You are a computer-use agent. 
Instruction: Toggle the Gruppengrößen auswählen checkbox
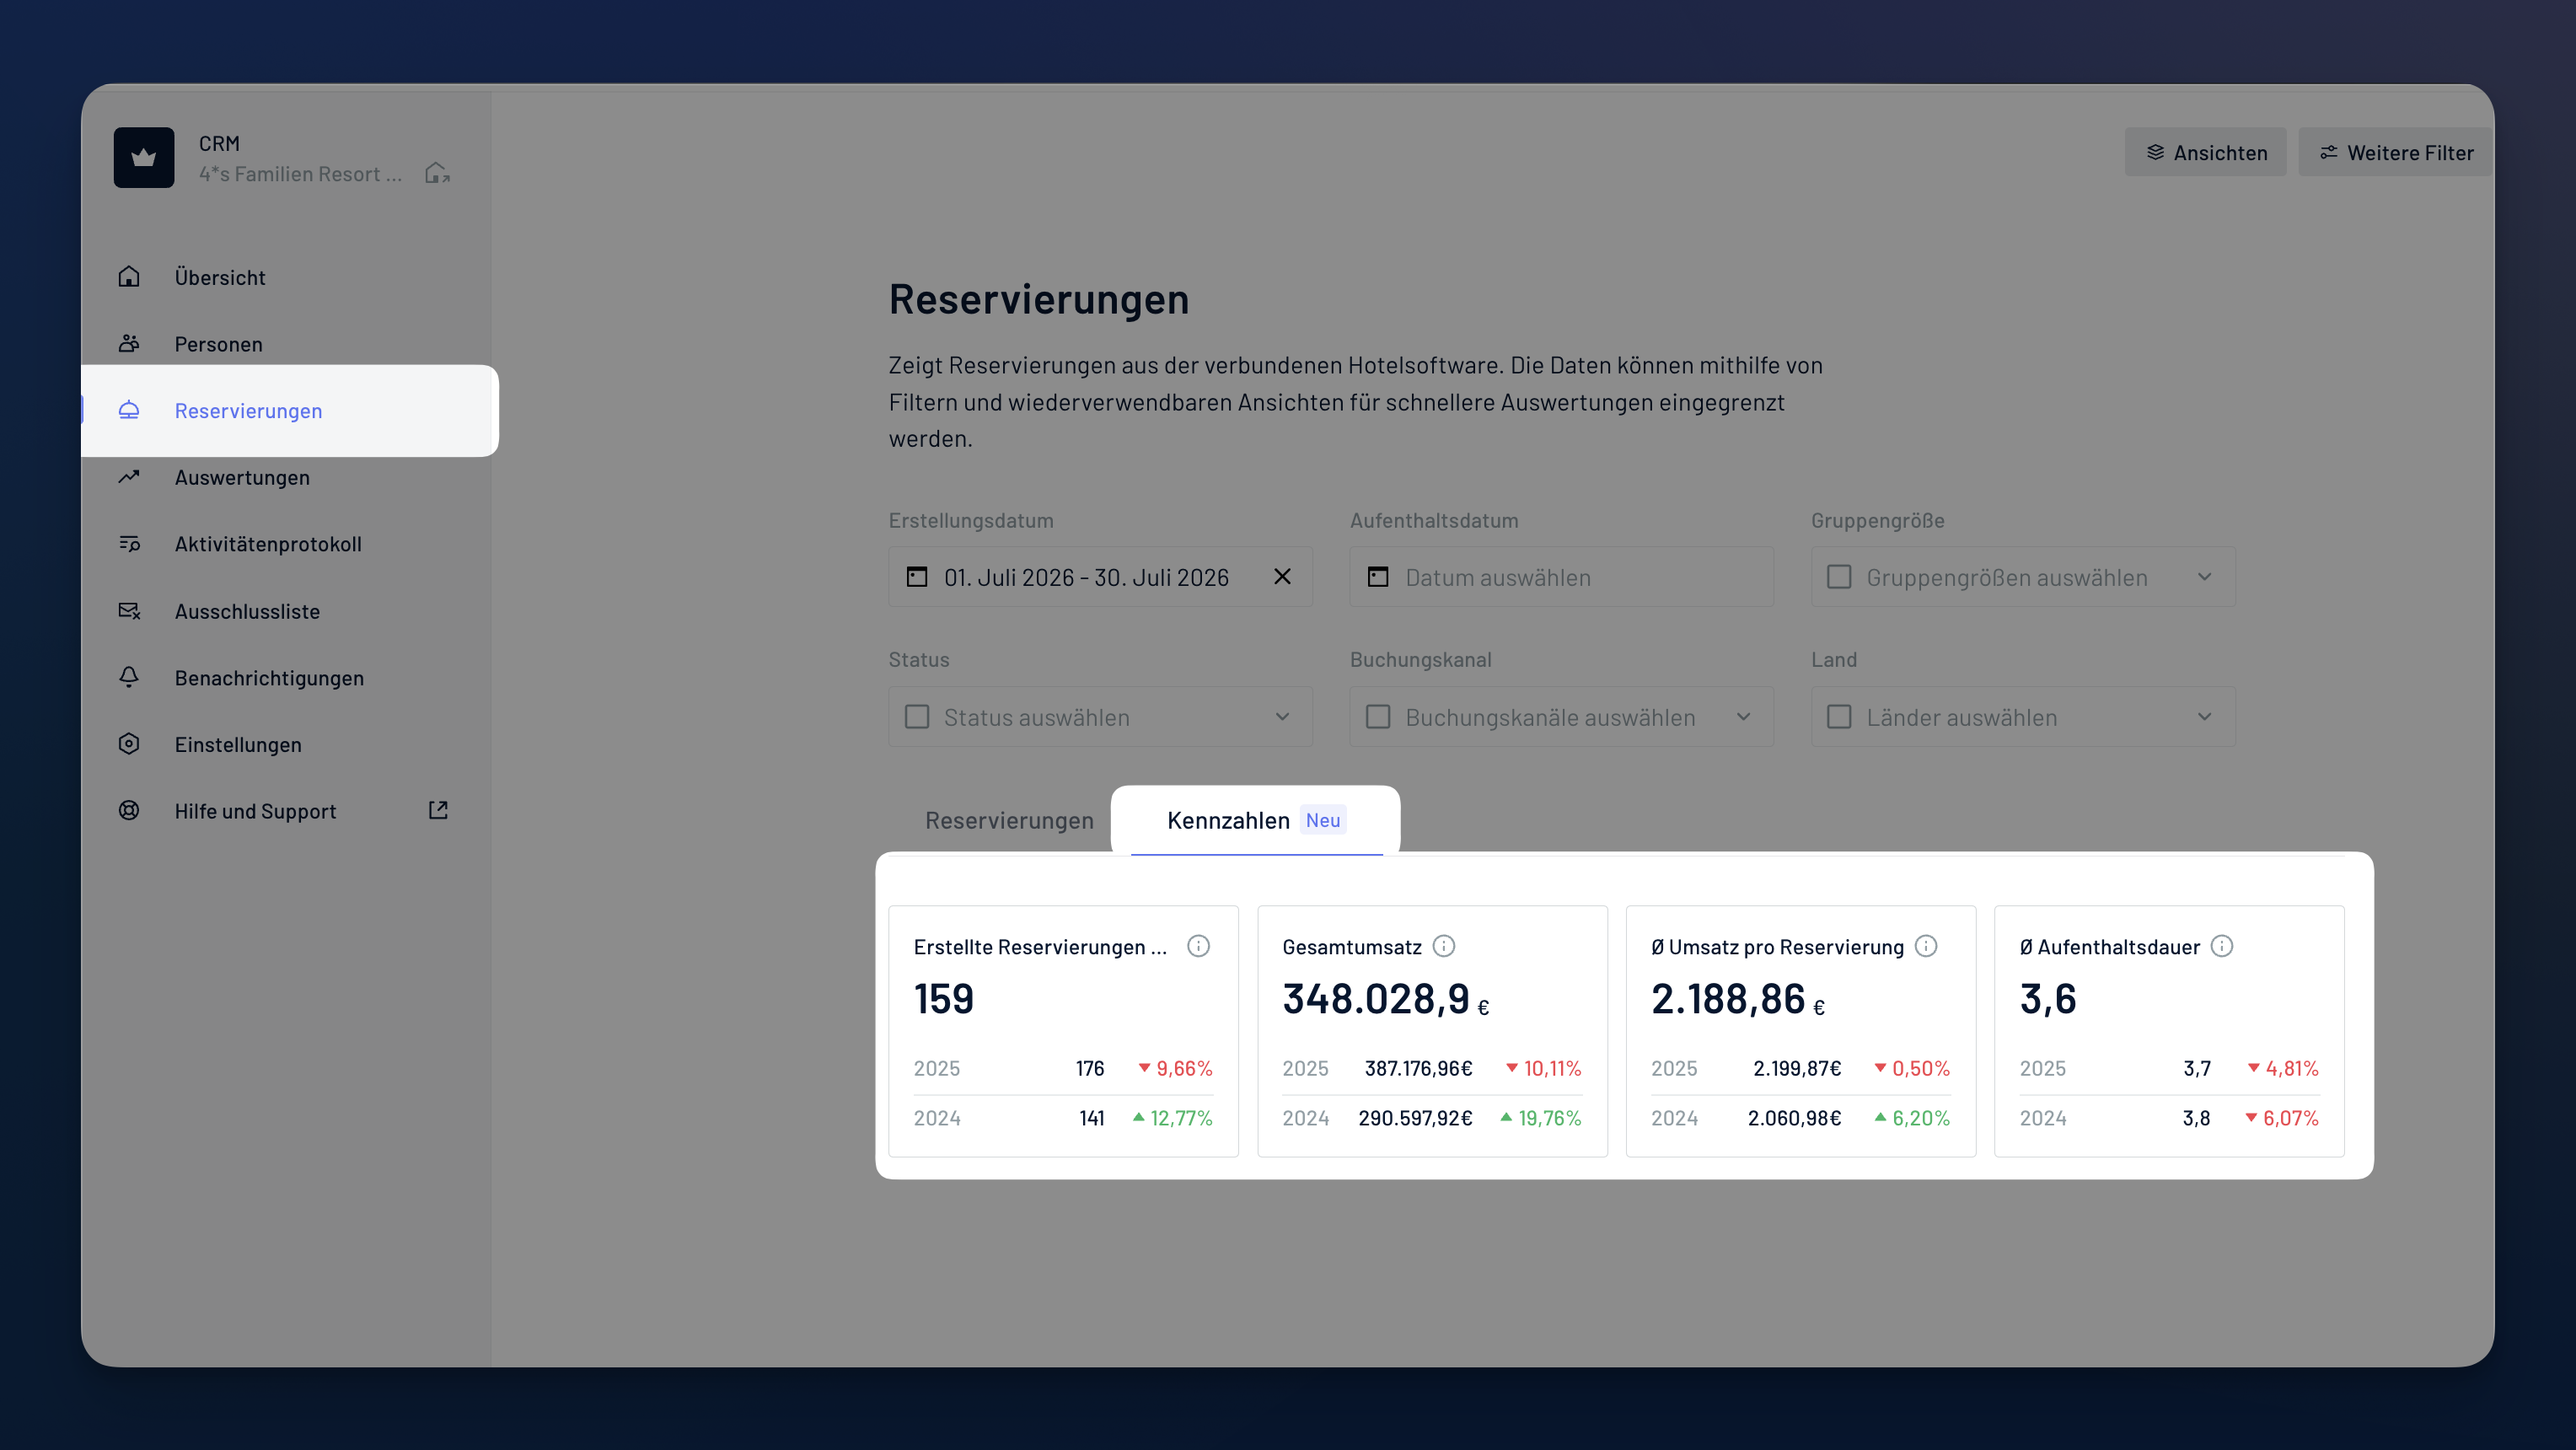pos(1839,577)
